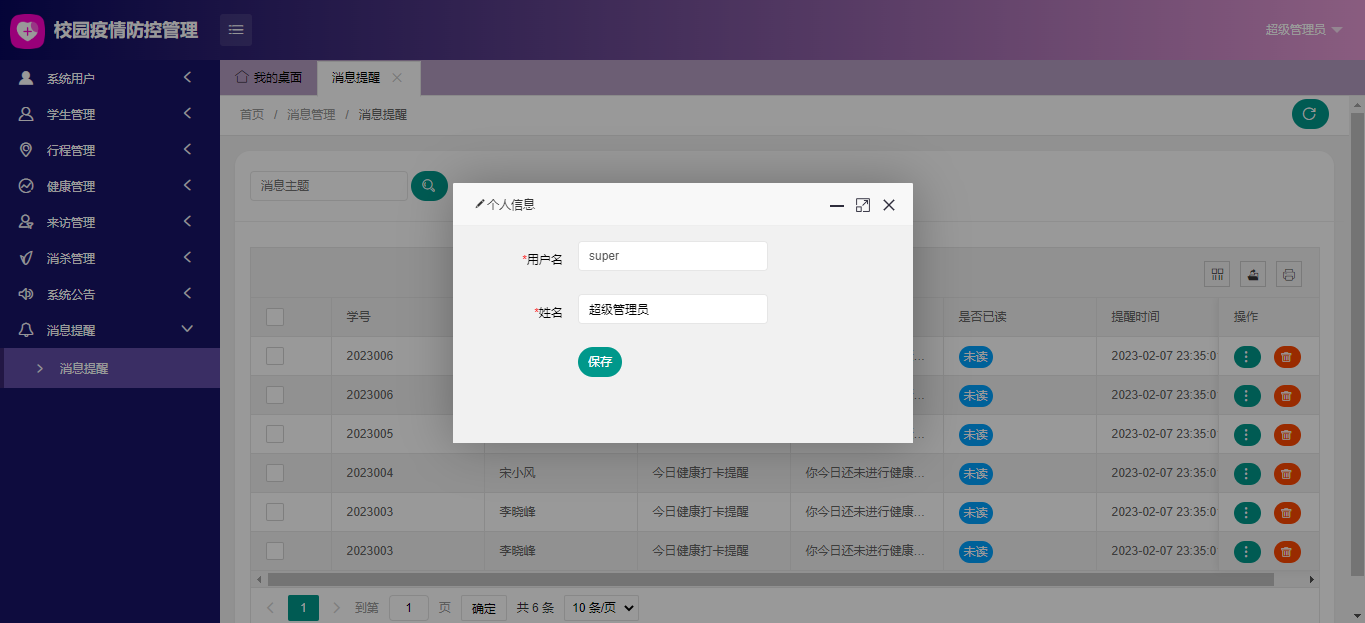Click the 保存 button
Viewport: 1365px width, 623px height.
(x=600, y=362)
